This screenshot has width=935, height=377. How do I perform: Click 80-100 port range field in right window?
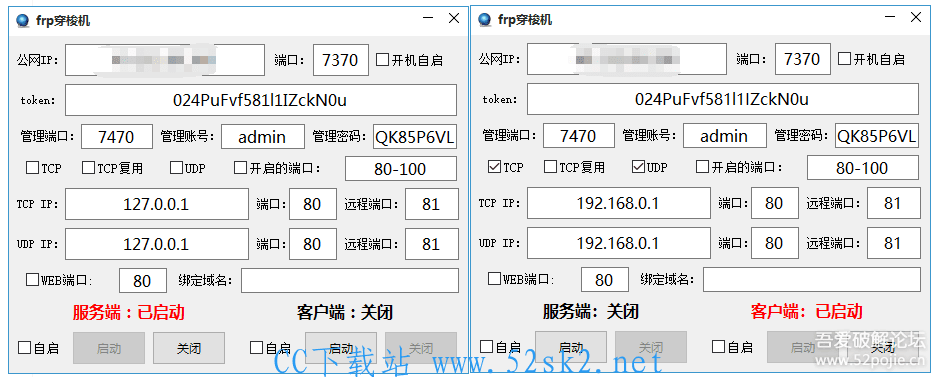(863, 168)
